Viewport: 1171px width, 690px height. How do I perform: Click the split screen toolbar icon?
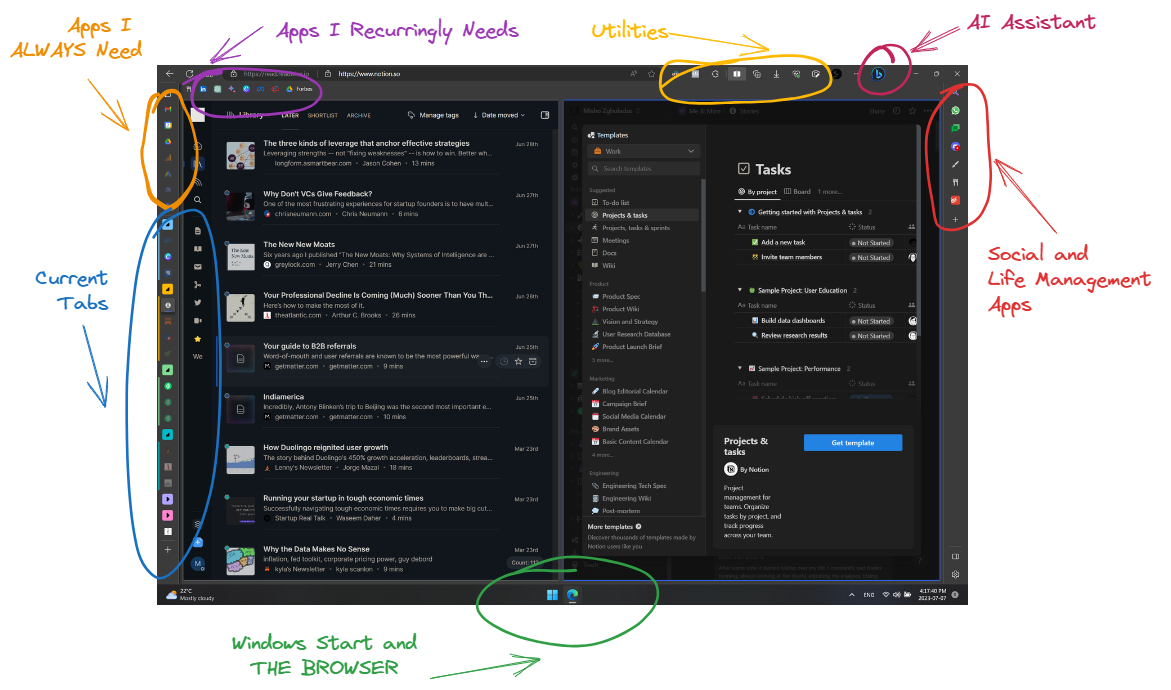pos(736,74)
